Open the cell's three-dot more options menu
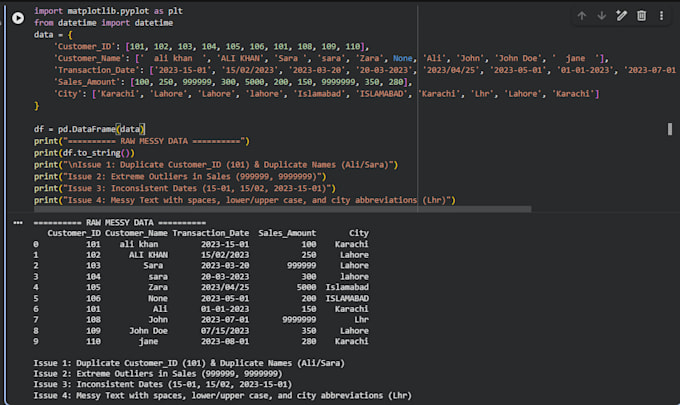The width and height of the screenshot is (680, 405). tap(661, 16)
